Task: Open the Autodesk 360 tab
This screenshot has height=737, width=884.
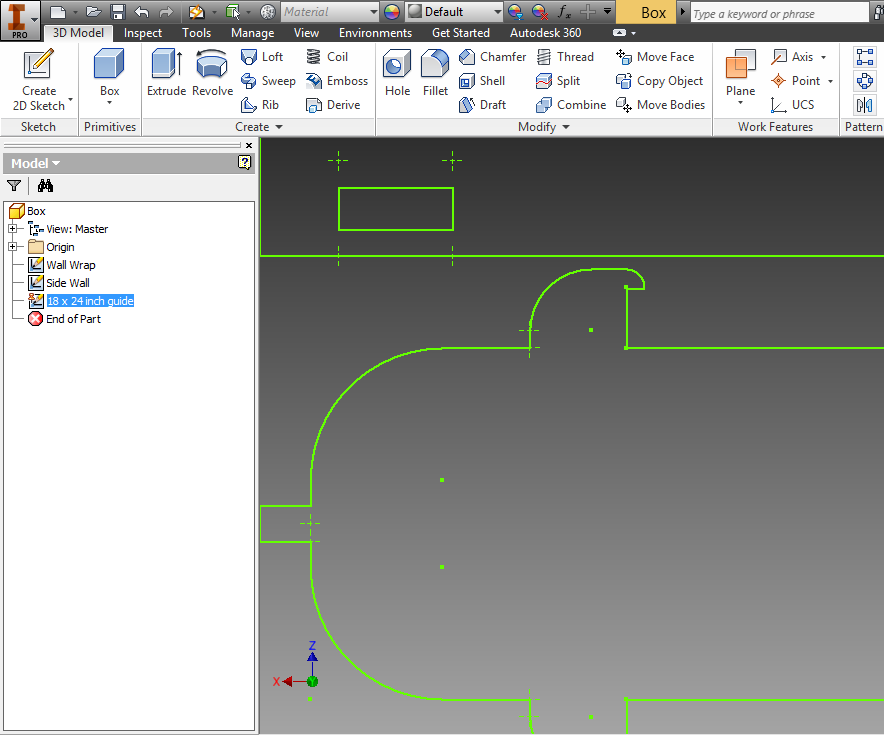Action: [x=545, y=33]
